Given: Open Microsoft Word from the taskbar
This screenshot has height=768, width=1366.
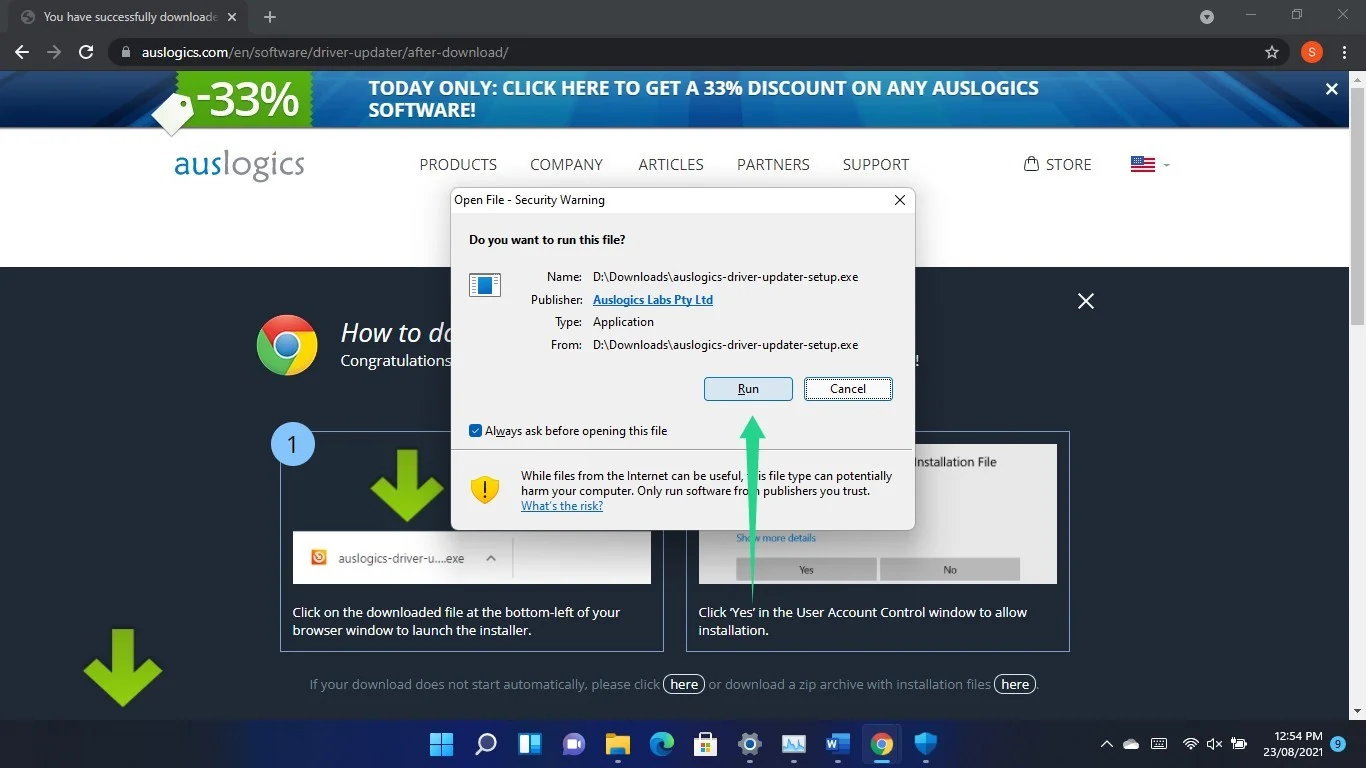Looking at the screenshot, I should (x=838, y=744).
